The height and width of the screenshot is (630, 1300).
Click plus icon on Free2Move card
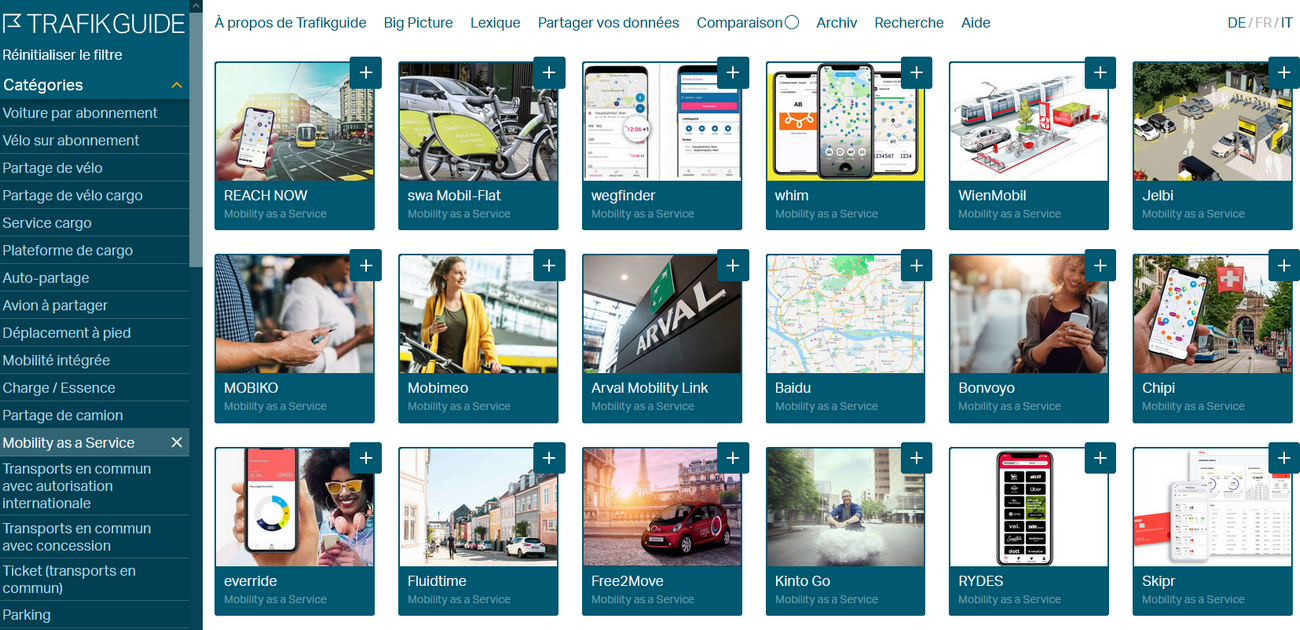point(733,458)
